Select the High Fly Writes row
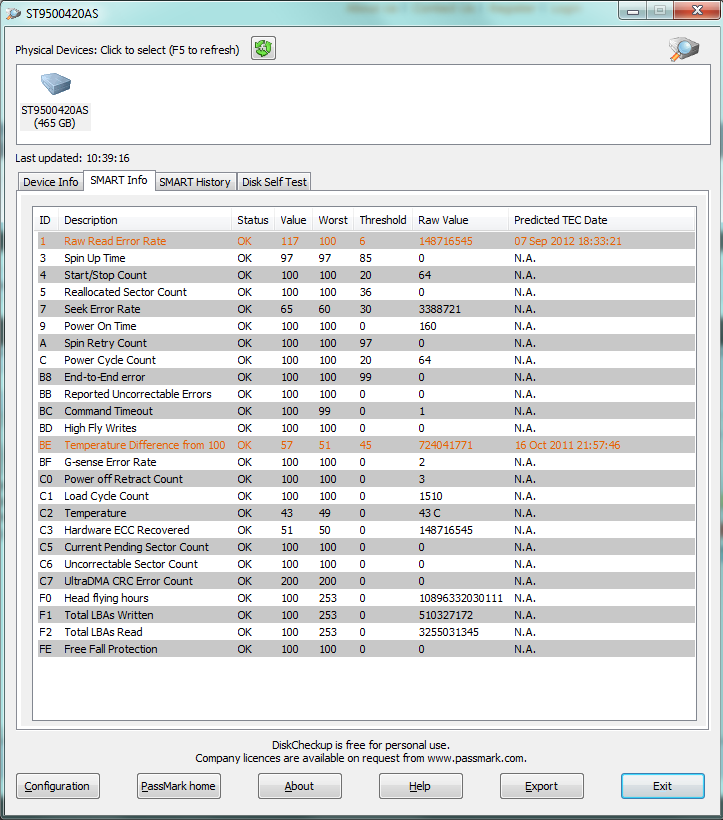This screenshot has height=820, width=723. click(x=366, y=428)
